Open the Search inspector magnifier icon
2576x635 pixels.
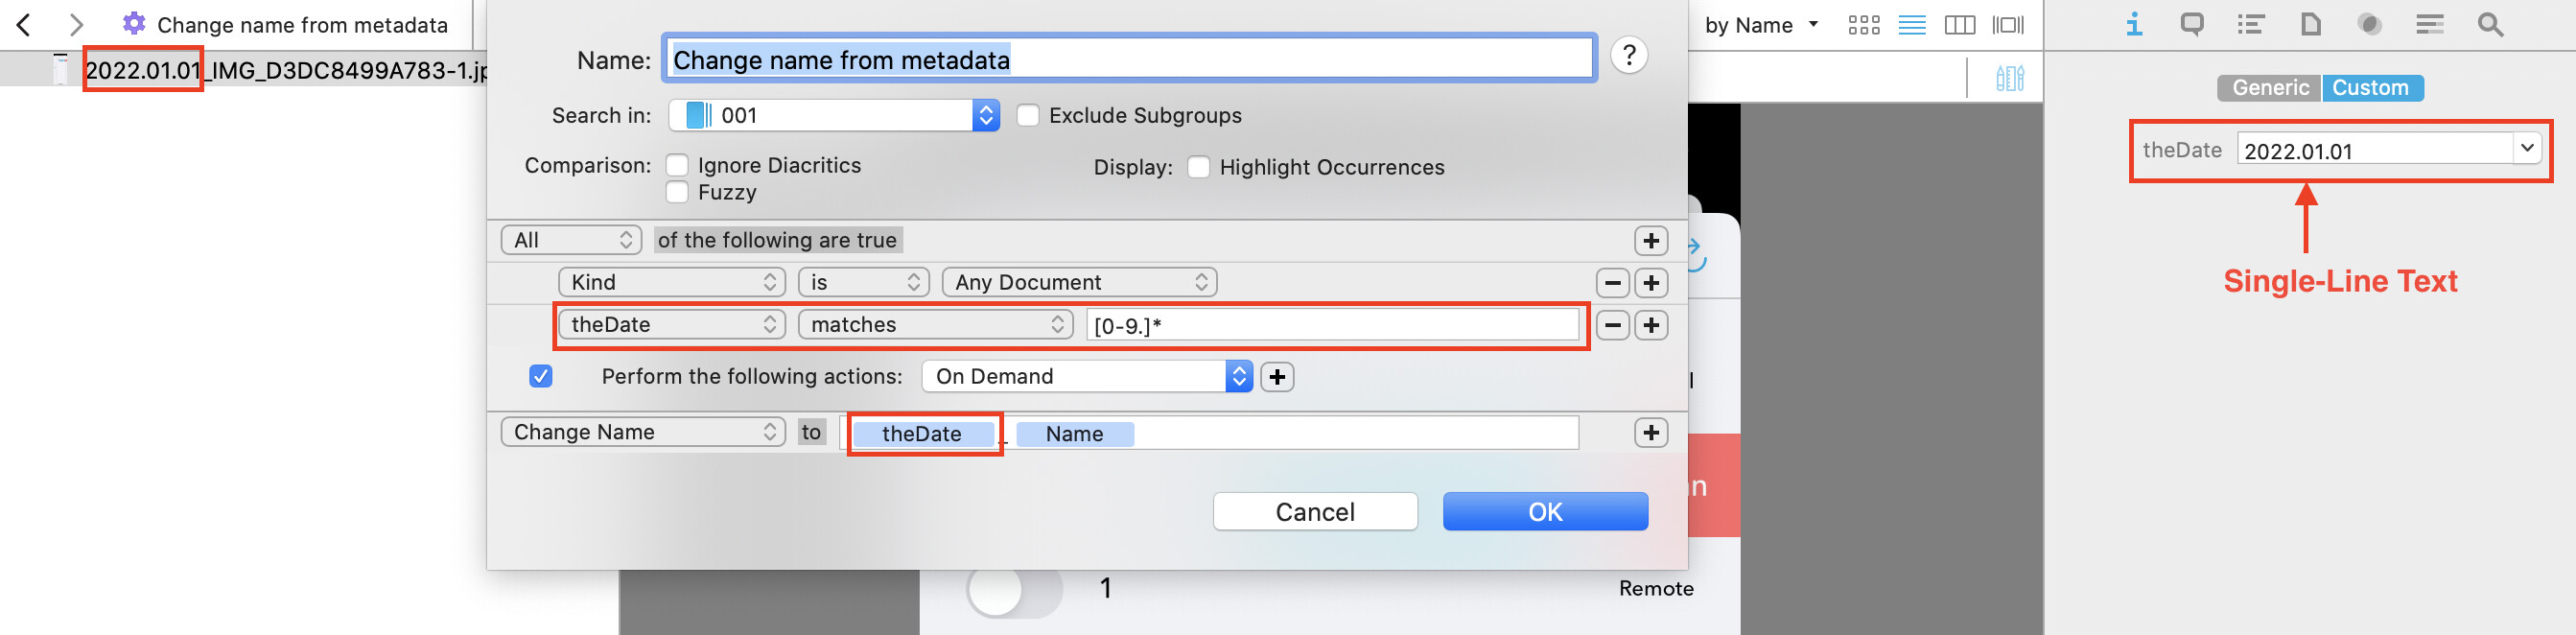pos(2491,24)
